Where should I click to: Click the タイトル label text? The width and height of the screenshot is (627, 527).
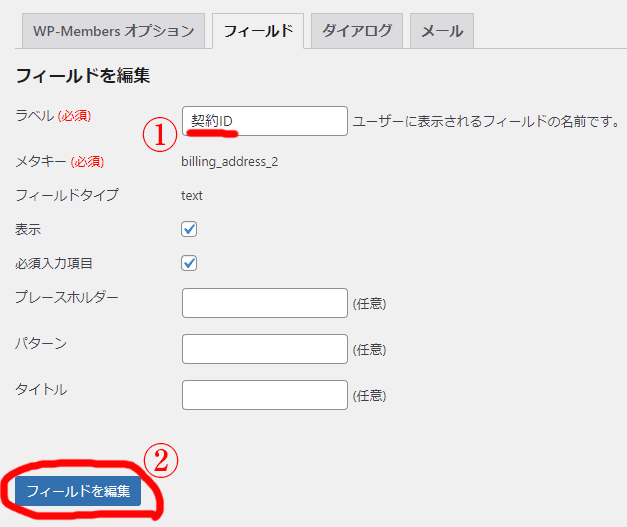coord(41,389)
